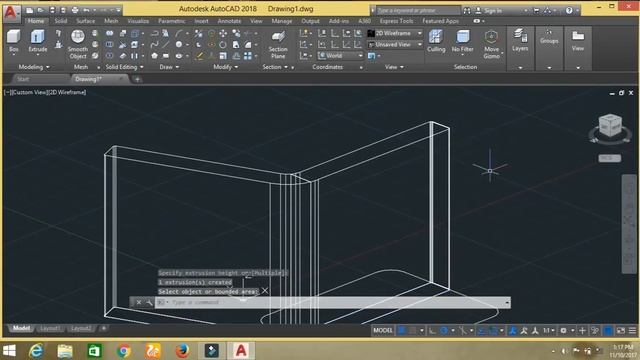Viewport: 640px width, 360px height.
Task: Open the View panel button with folder icon
Action: pos(578,40)
